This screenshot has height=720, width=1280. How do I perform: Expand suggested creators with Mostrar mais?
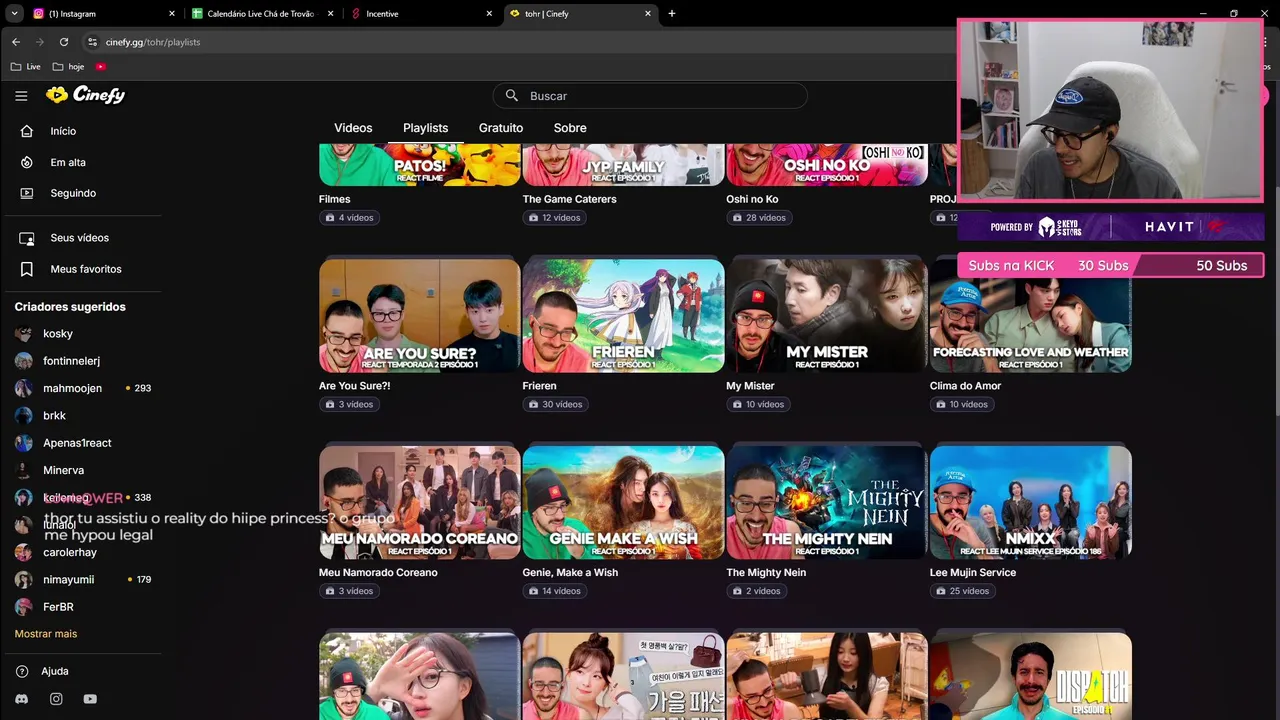pos(46,634)
